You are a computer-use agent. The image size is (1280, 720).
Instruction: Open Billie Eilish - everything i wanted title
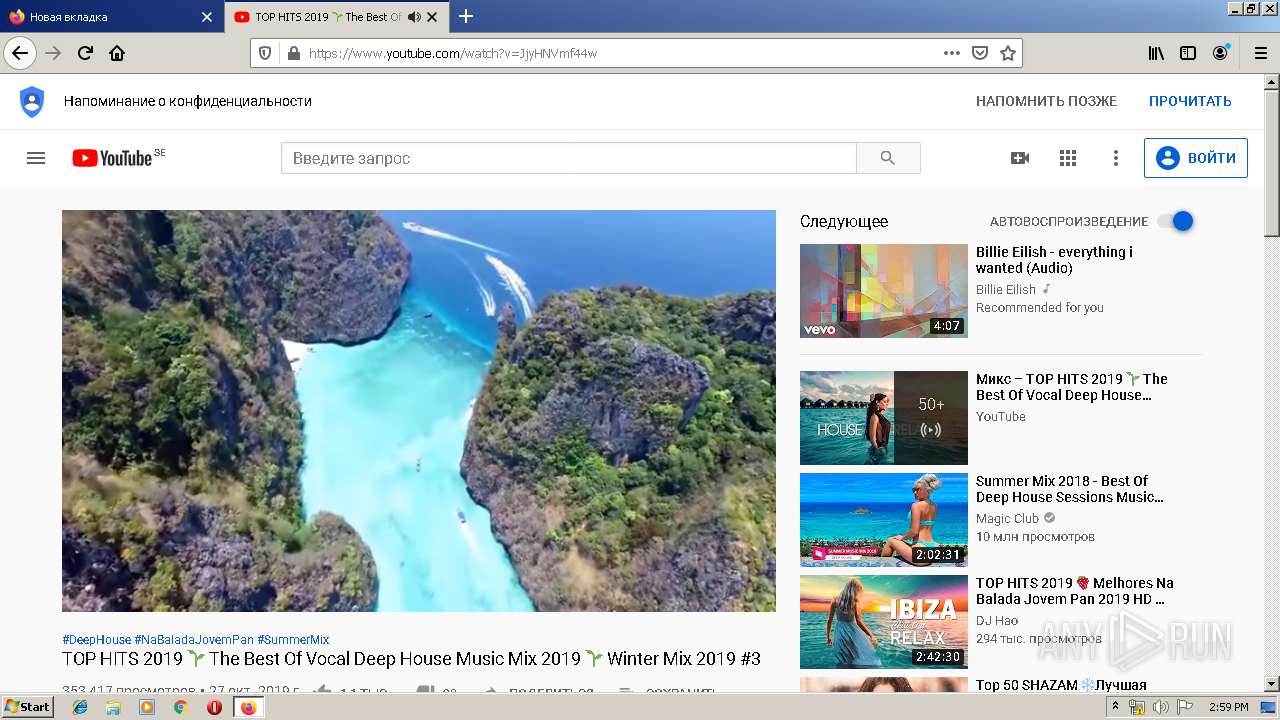[1054, 260]
